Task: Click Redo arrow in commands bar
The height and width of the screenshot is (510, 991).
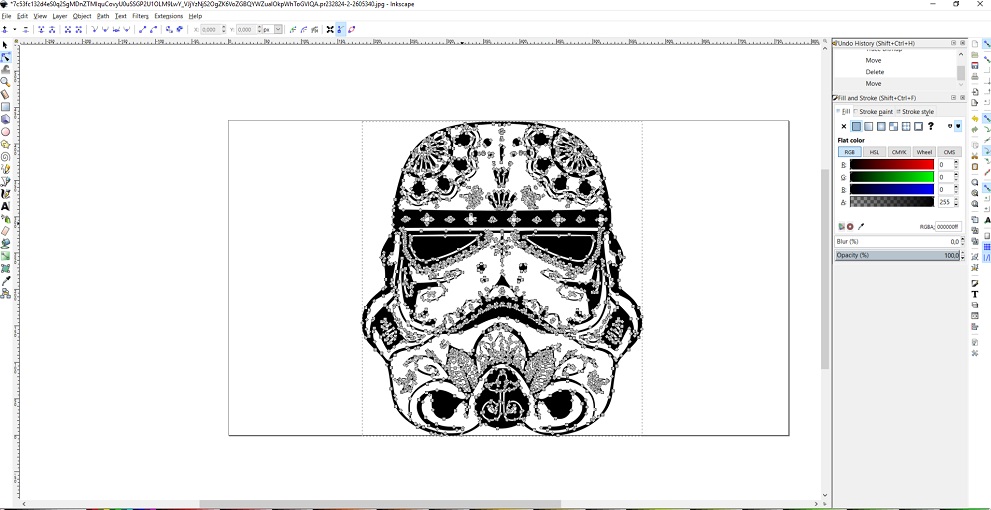Action: coord(975,130)
